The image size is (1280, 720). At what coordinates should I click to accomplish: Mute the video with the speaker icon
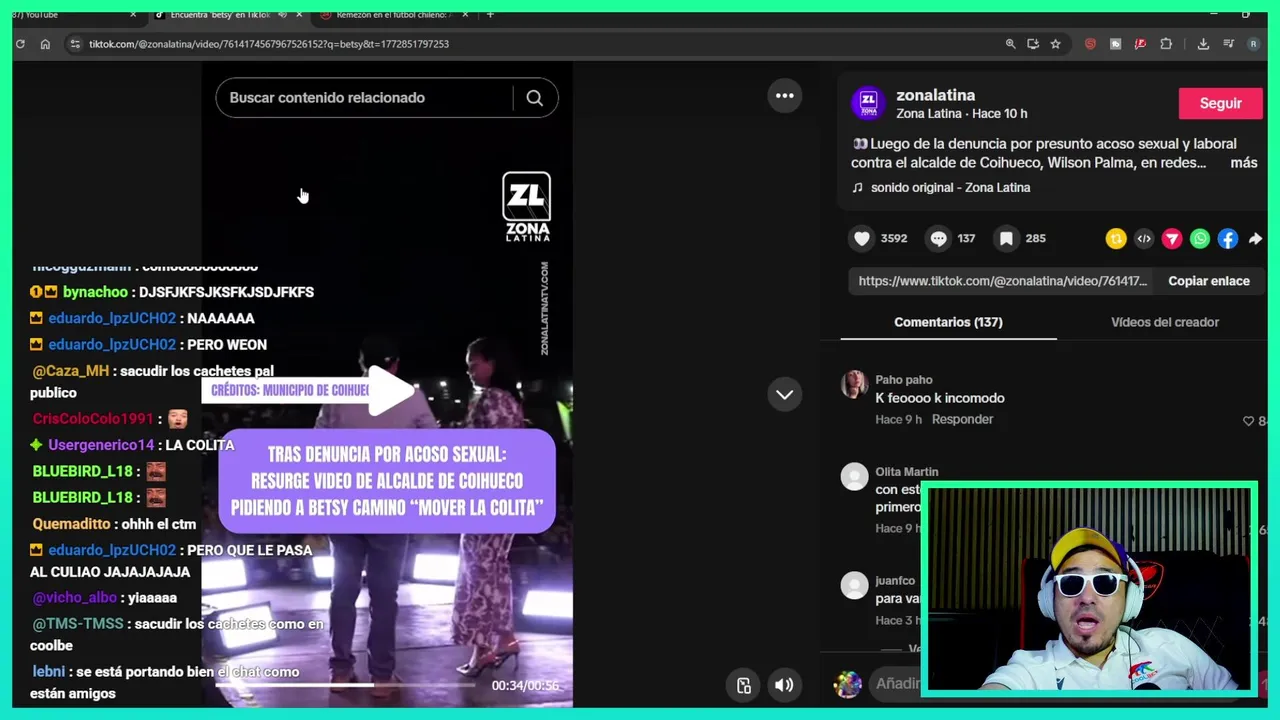click(784, 685)
